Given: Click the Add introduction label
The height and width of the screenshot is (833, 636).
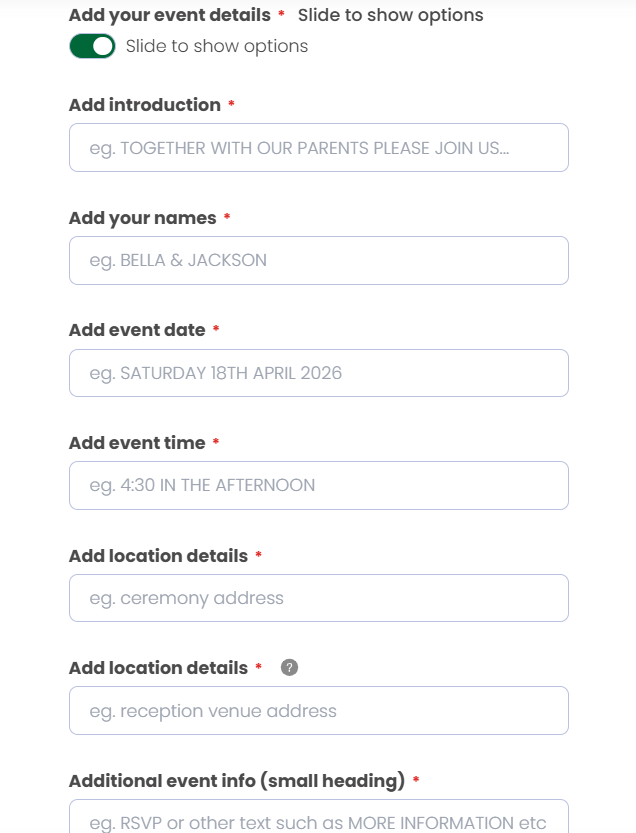Looking at the screenshot, I should tap(145, 105).
